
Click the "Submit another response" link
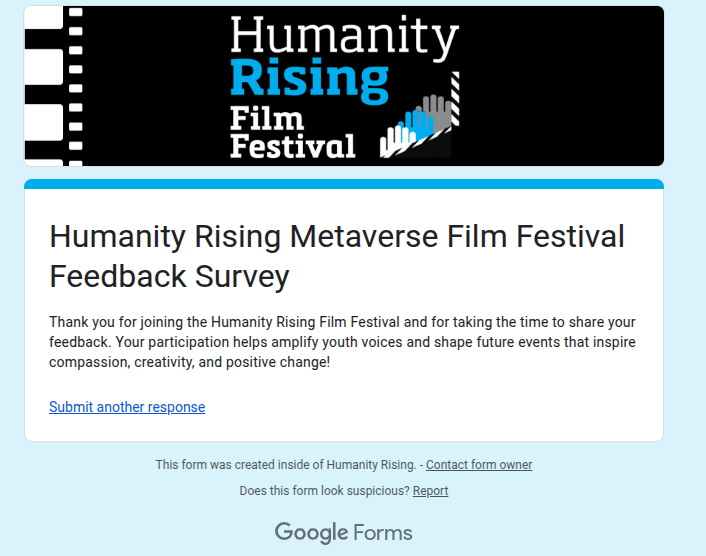(127, 407)
